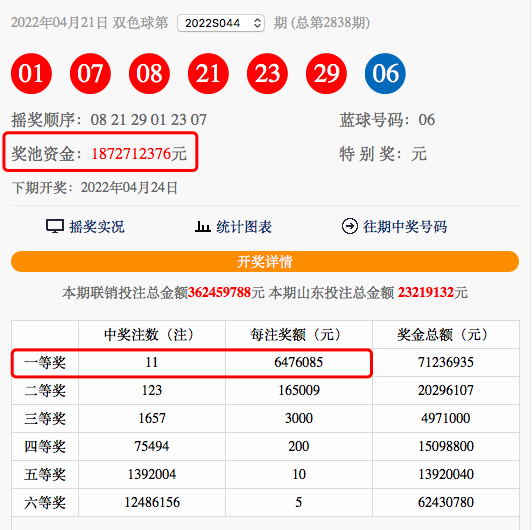This screenshot has height=530, width=532.
Task: Click the monitor icon beside 摇奖实况
Action: coord(55,226)
